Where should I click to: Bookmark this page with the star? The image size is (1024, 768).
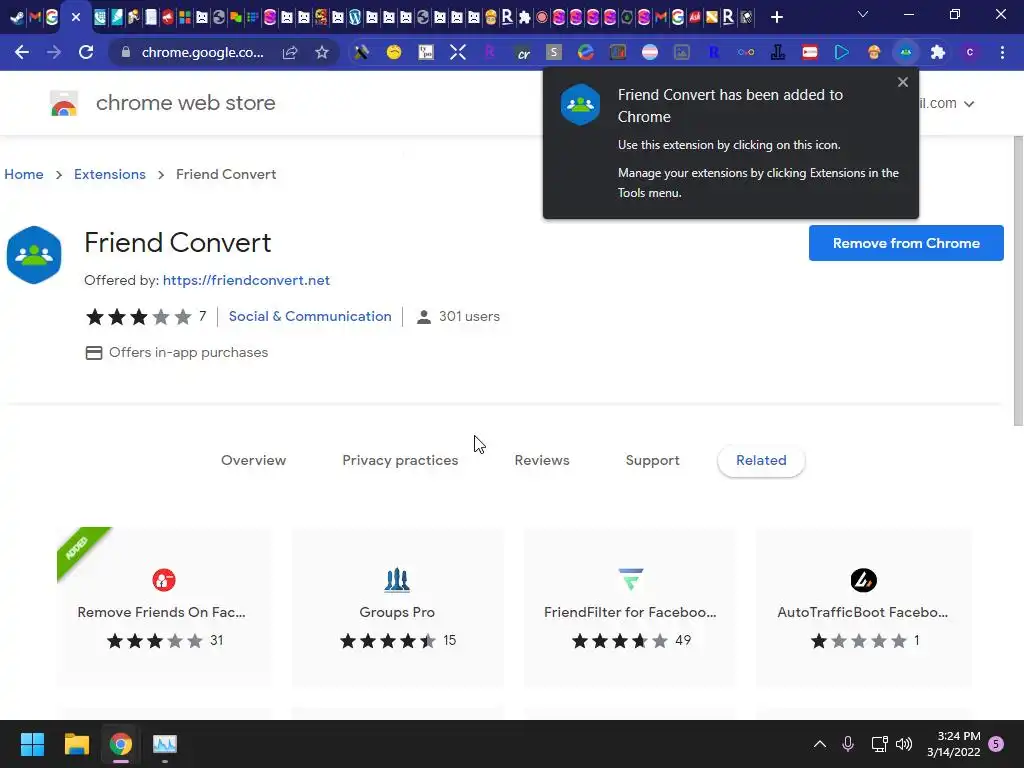coord(322,52)
